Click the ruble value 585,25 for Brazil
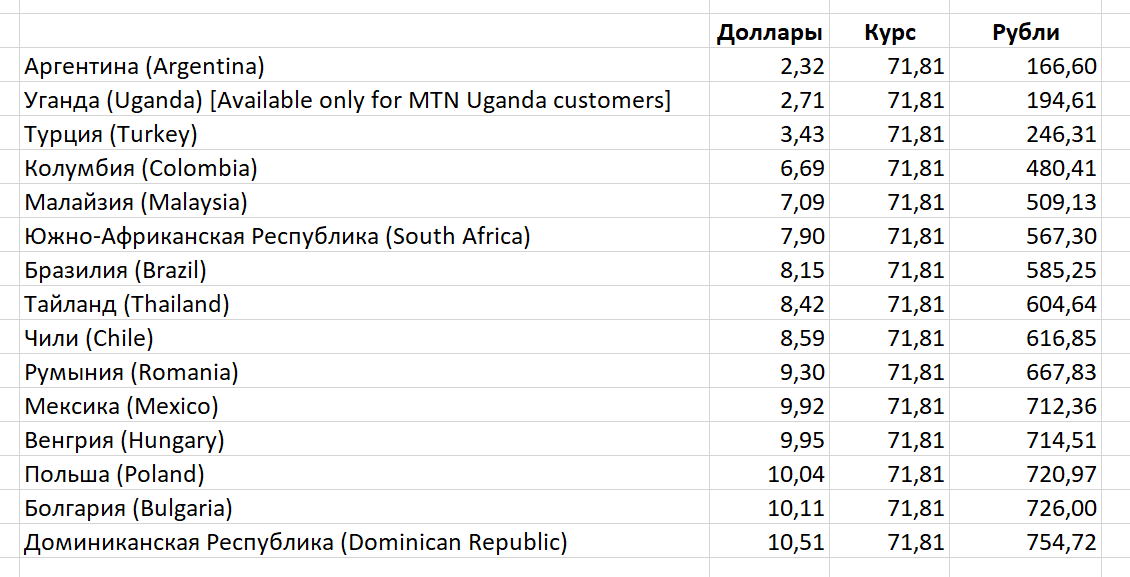Screen dimensions: 1130x577 1026,270
